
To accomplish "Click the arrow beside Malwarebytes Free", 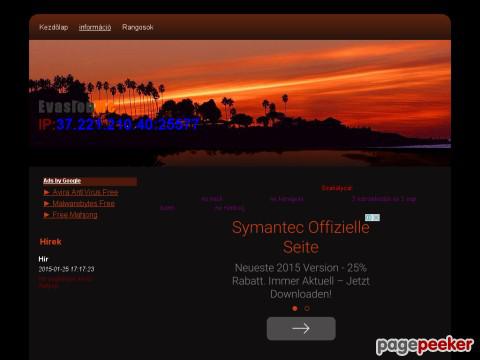I will 47,203.
